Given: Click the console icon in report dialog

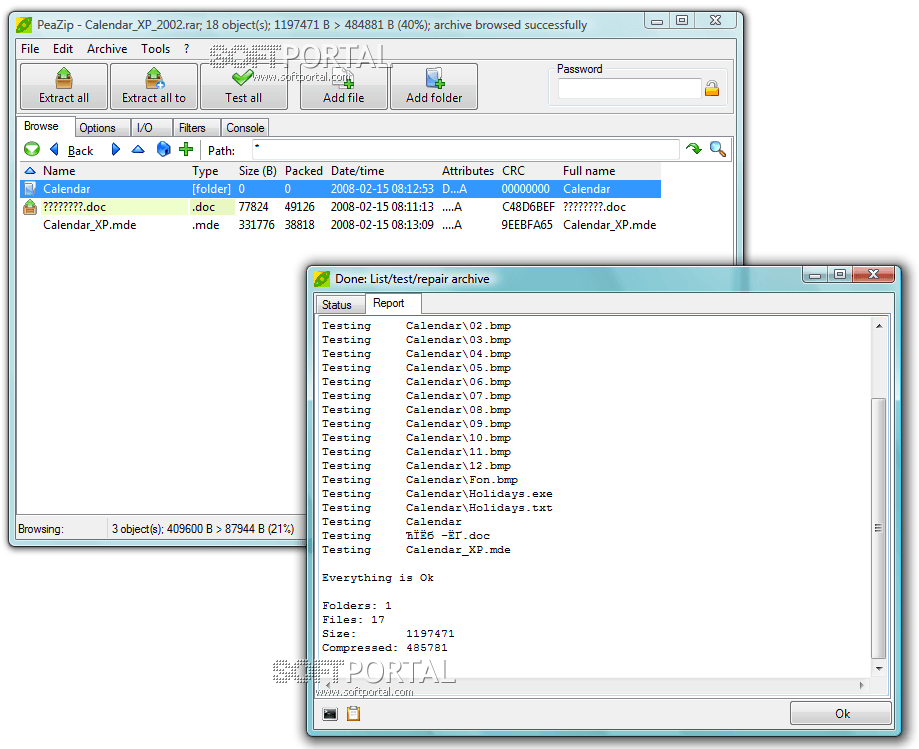Looking at the screenshot, I should click(330, 714).
